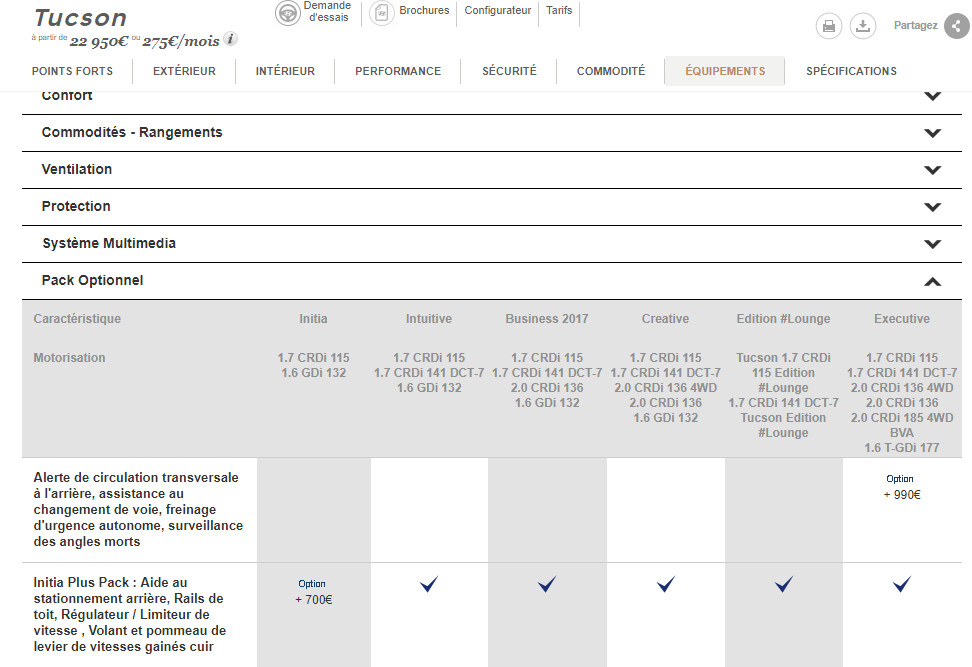Click the 275€/mois monthly price

click(x=181, y=42)
